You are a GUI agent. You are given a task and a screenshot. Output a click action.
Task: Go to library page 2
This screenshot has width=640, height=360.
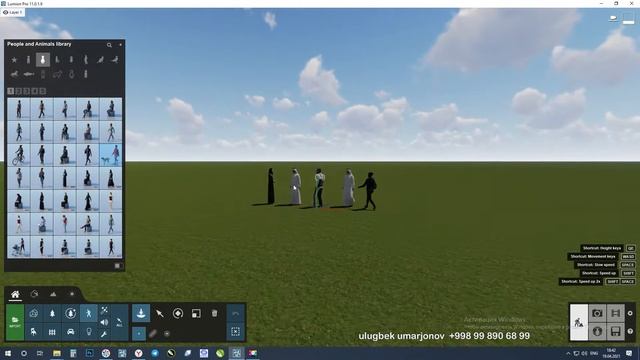[x=19, y=91]
